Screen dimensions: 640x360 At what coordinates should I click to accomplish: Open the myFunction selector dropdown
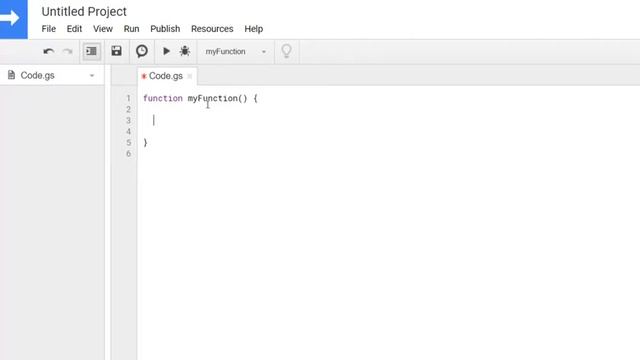236,51
